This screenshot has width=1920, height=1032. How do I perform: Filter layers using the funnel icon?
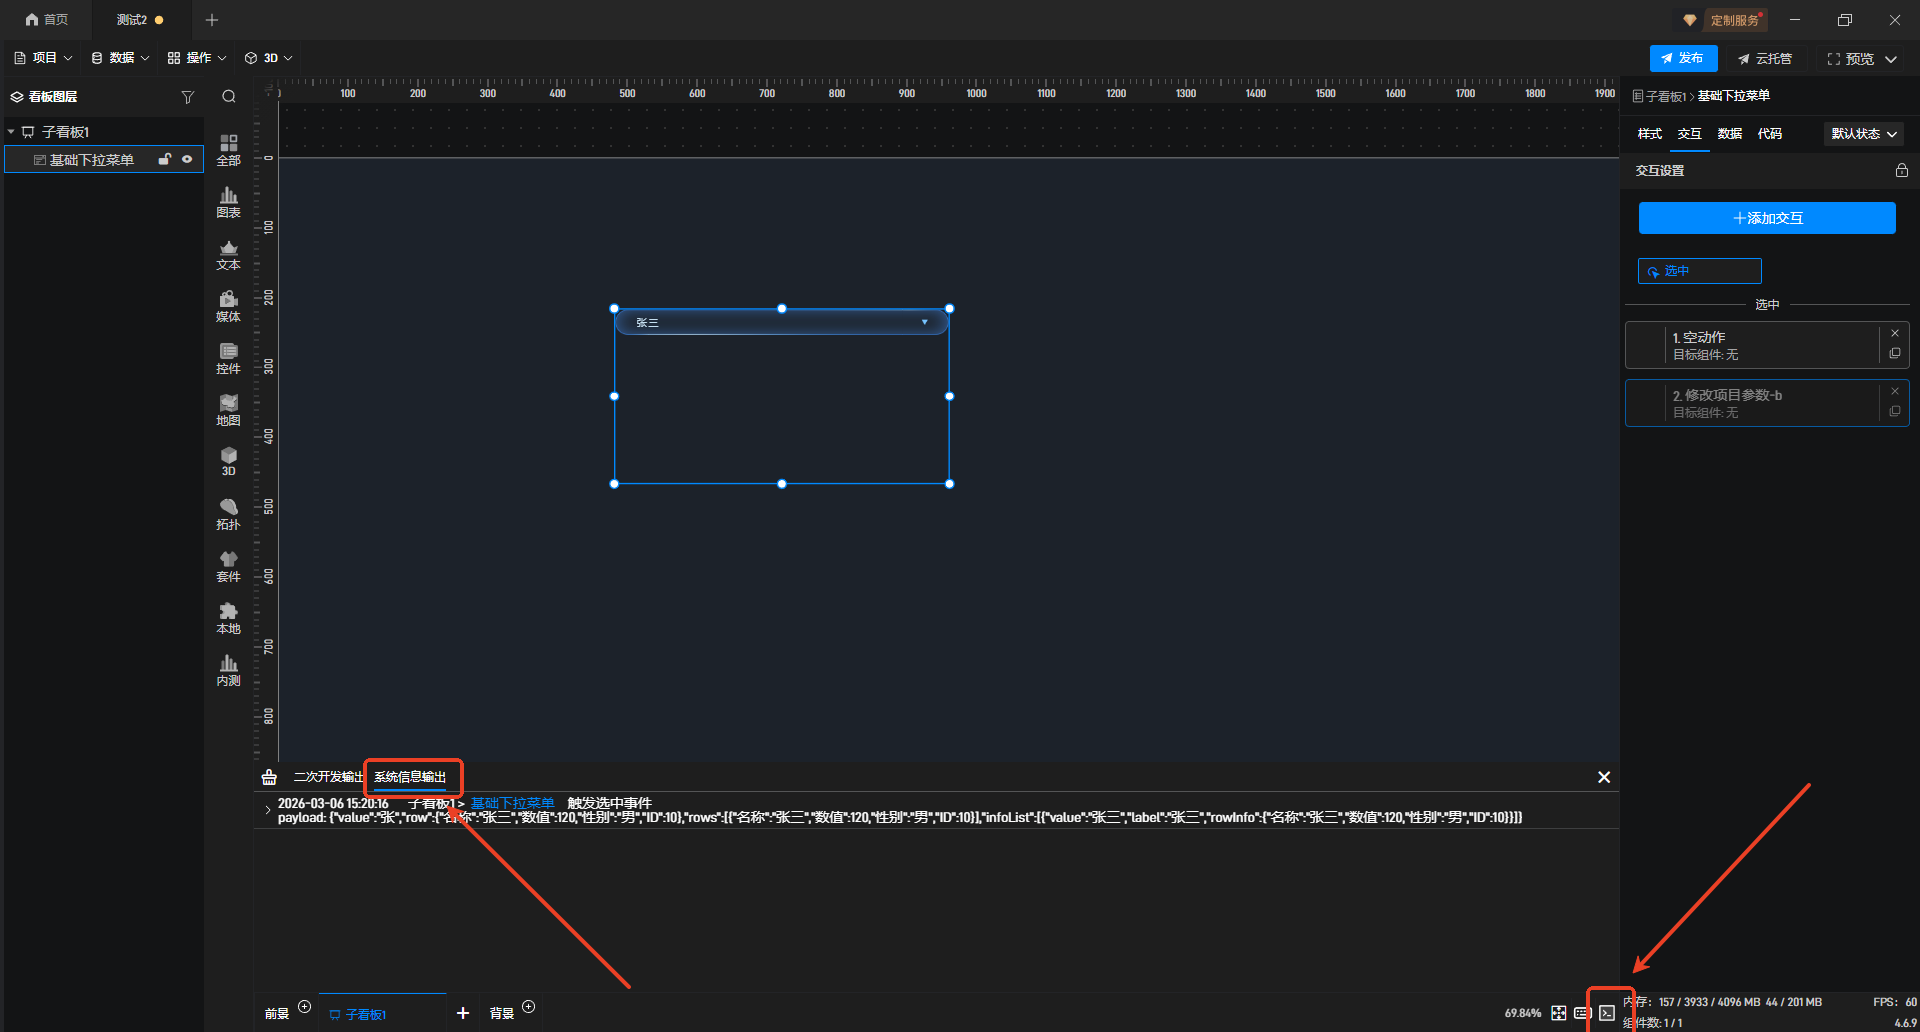[x=187, y=97]
